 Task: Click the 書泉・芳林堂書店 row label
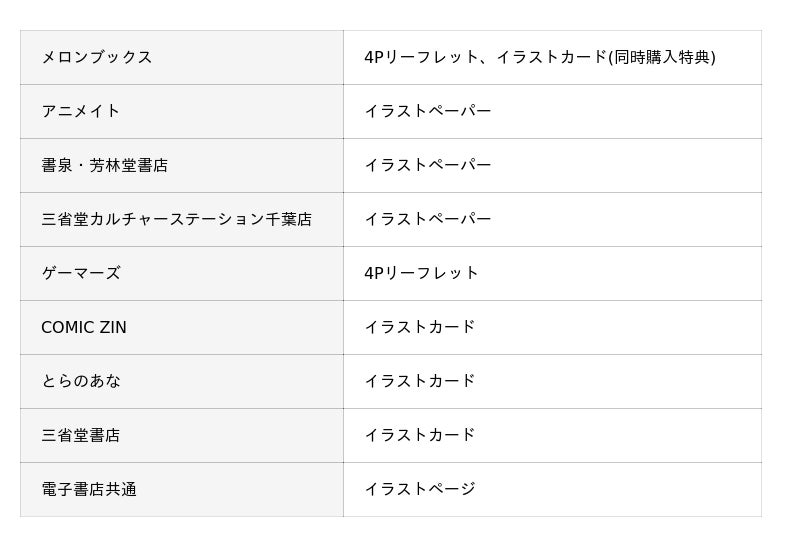pyautogui.click(x=105, y=165)
